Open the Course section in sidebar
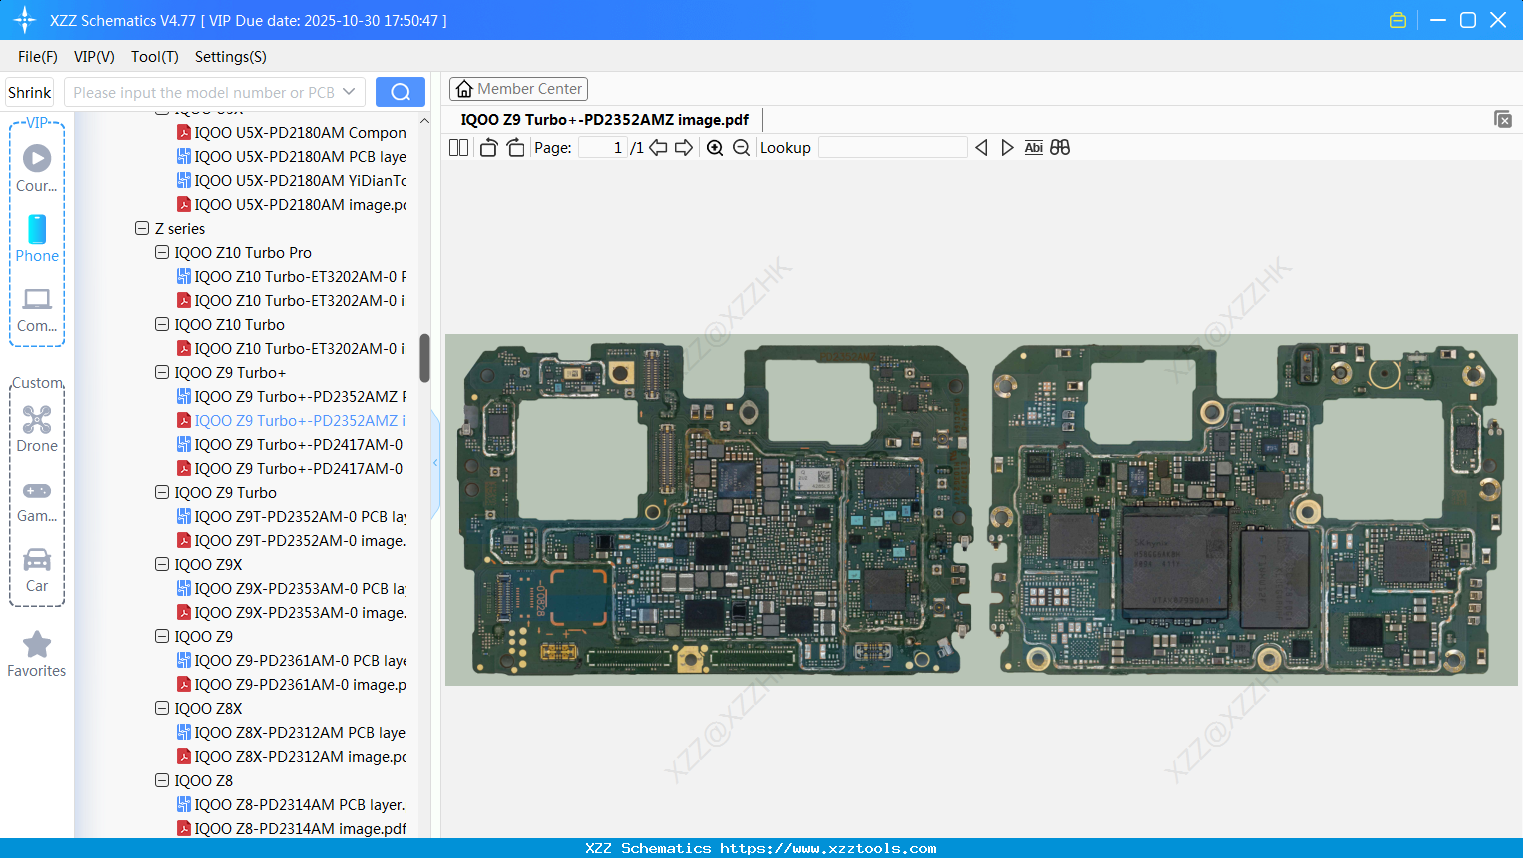 [x=37, y=168]
